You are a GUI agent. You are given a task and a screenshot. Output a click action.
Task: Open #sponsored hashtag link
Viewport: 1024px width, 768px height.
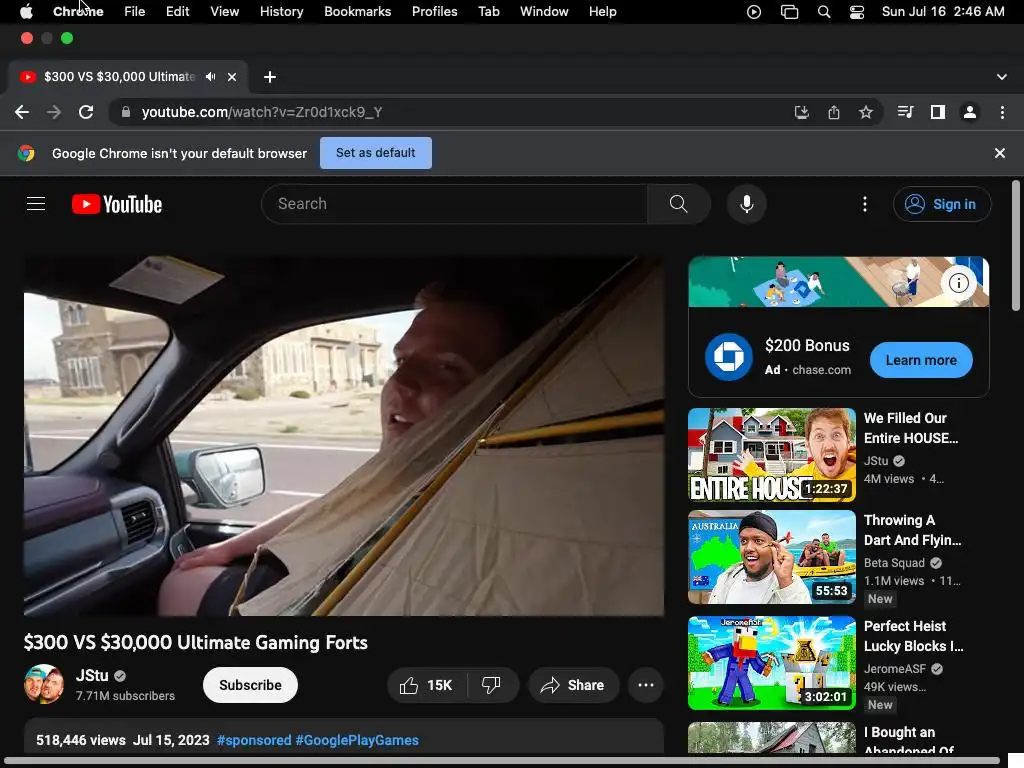(x=254, y=740)
